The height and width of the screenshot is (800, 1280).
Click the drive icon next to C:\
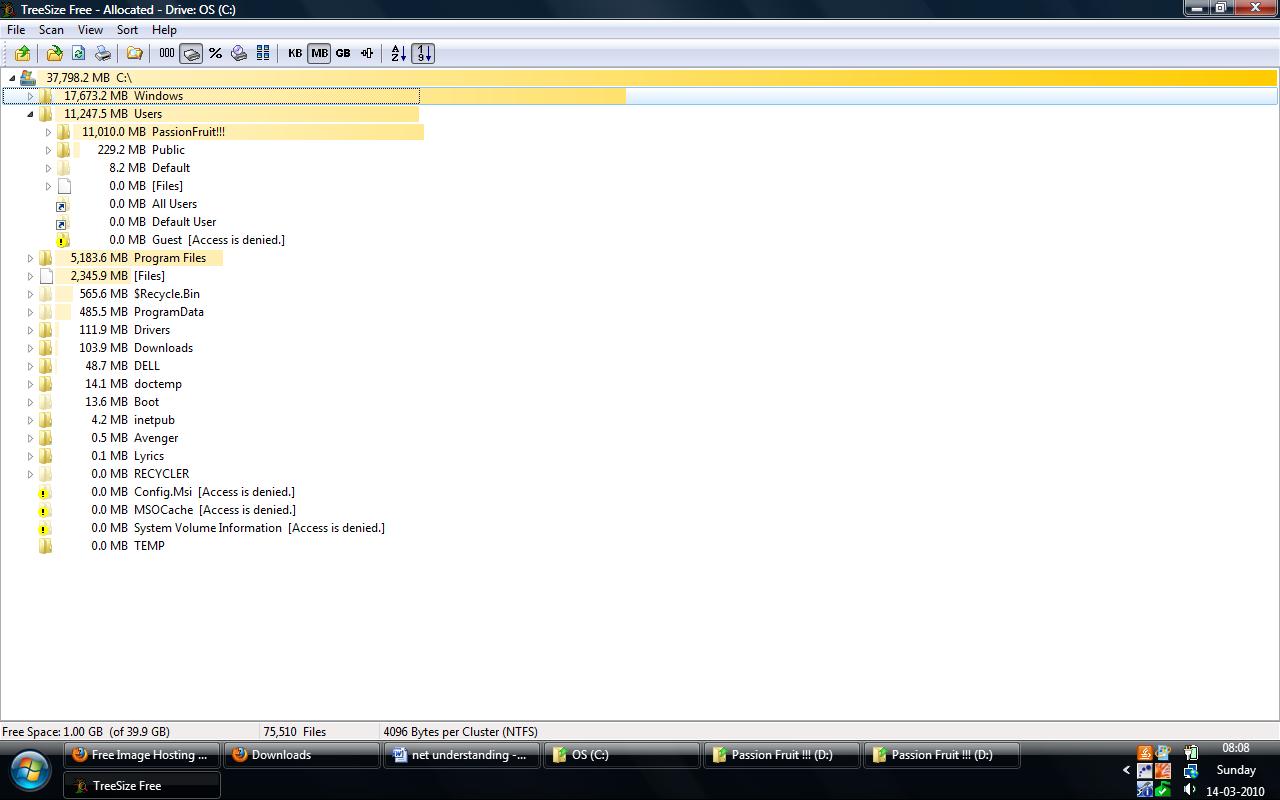point(28,77)
